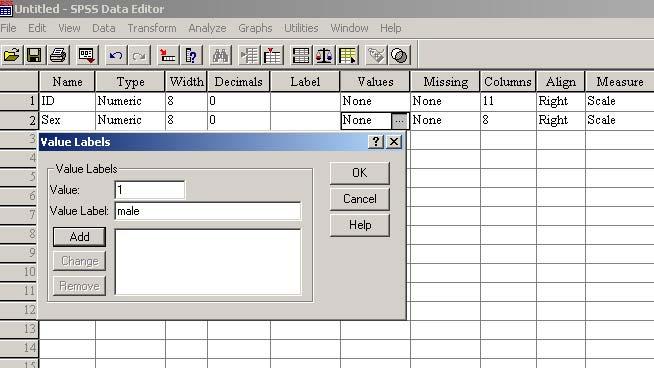
Task: Save the file with floppy disk icon
Action: click(34, 55)
